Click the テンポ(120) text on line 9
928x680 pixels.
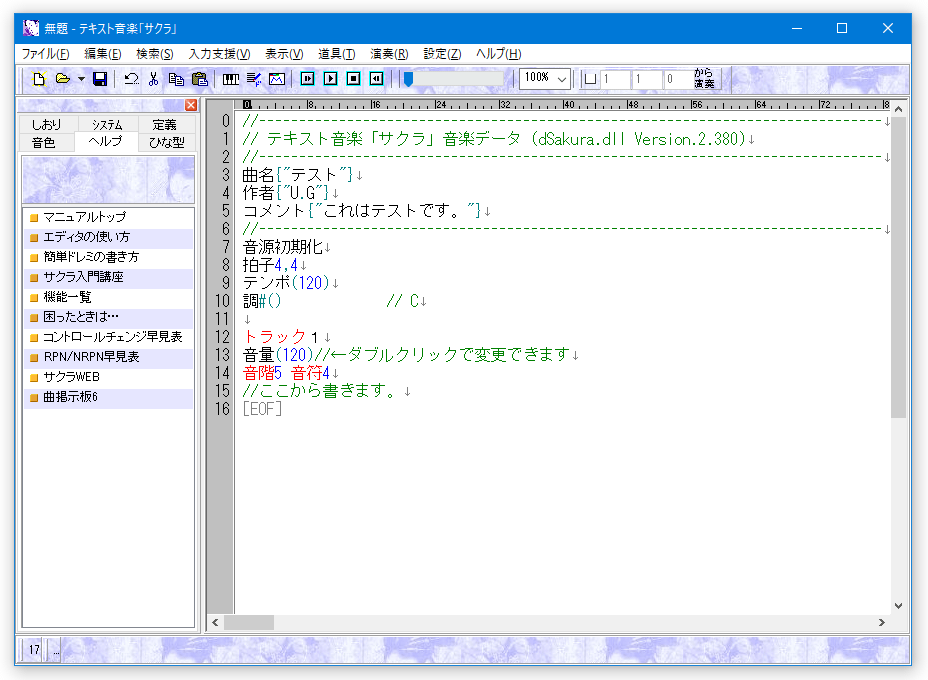pos(286,283)
